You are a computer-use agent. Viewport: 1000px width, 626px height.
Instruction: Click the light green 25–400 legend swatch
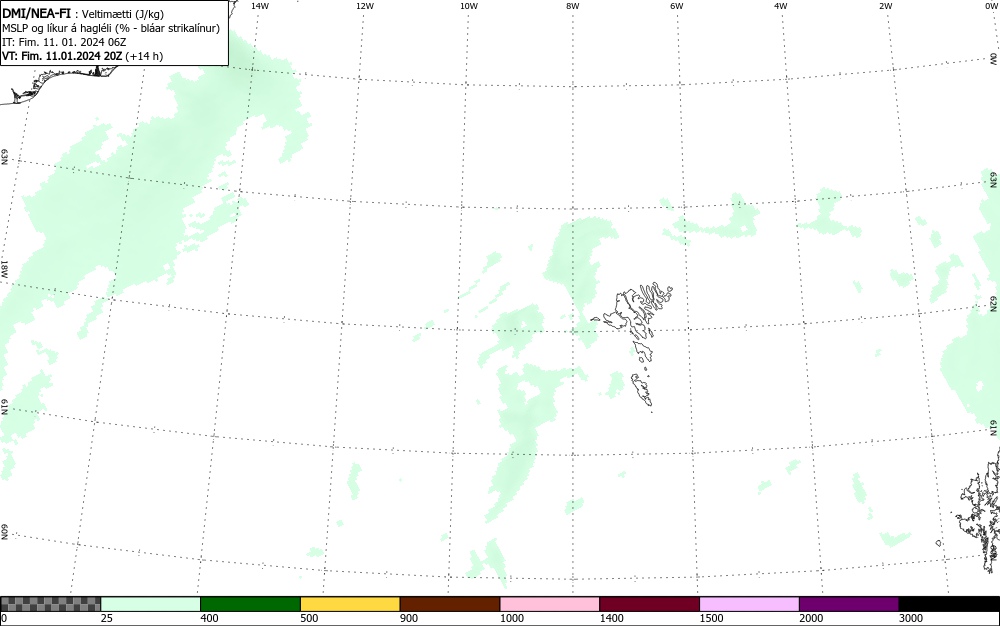click(x=151, y=604)
